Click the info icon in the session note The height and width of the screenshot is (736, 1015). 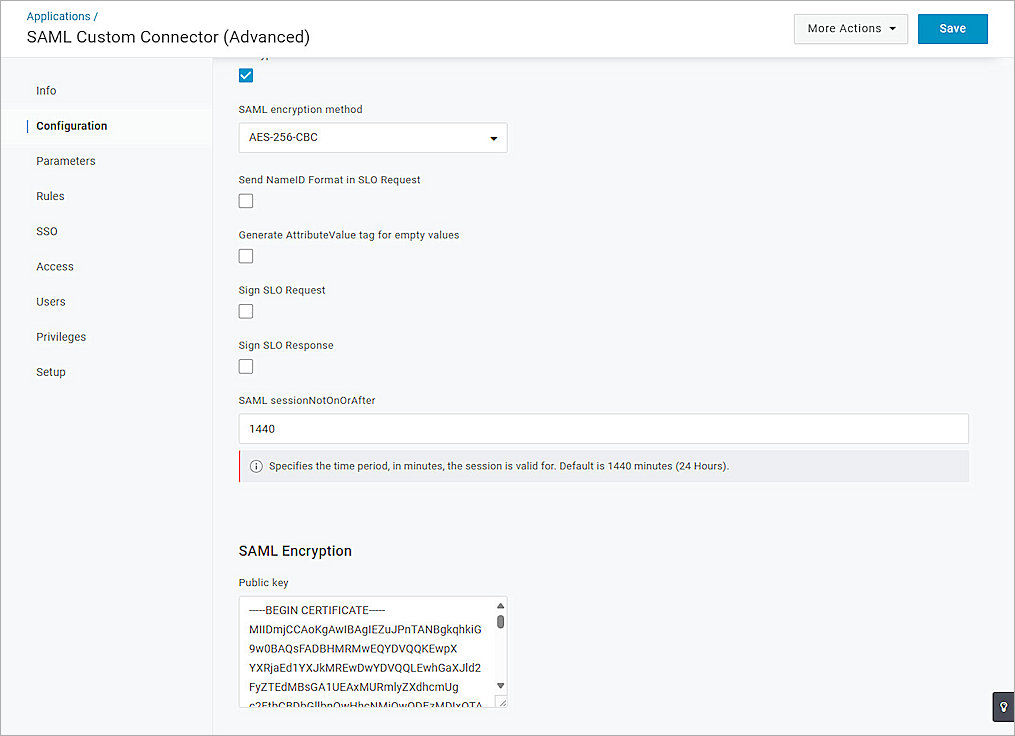point(255,466)
